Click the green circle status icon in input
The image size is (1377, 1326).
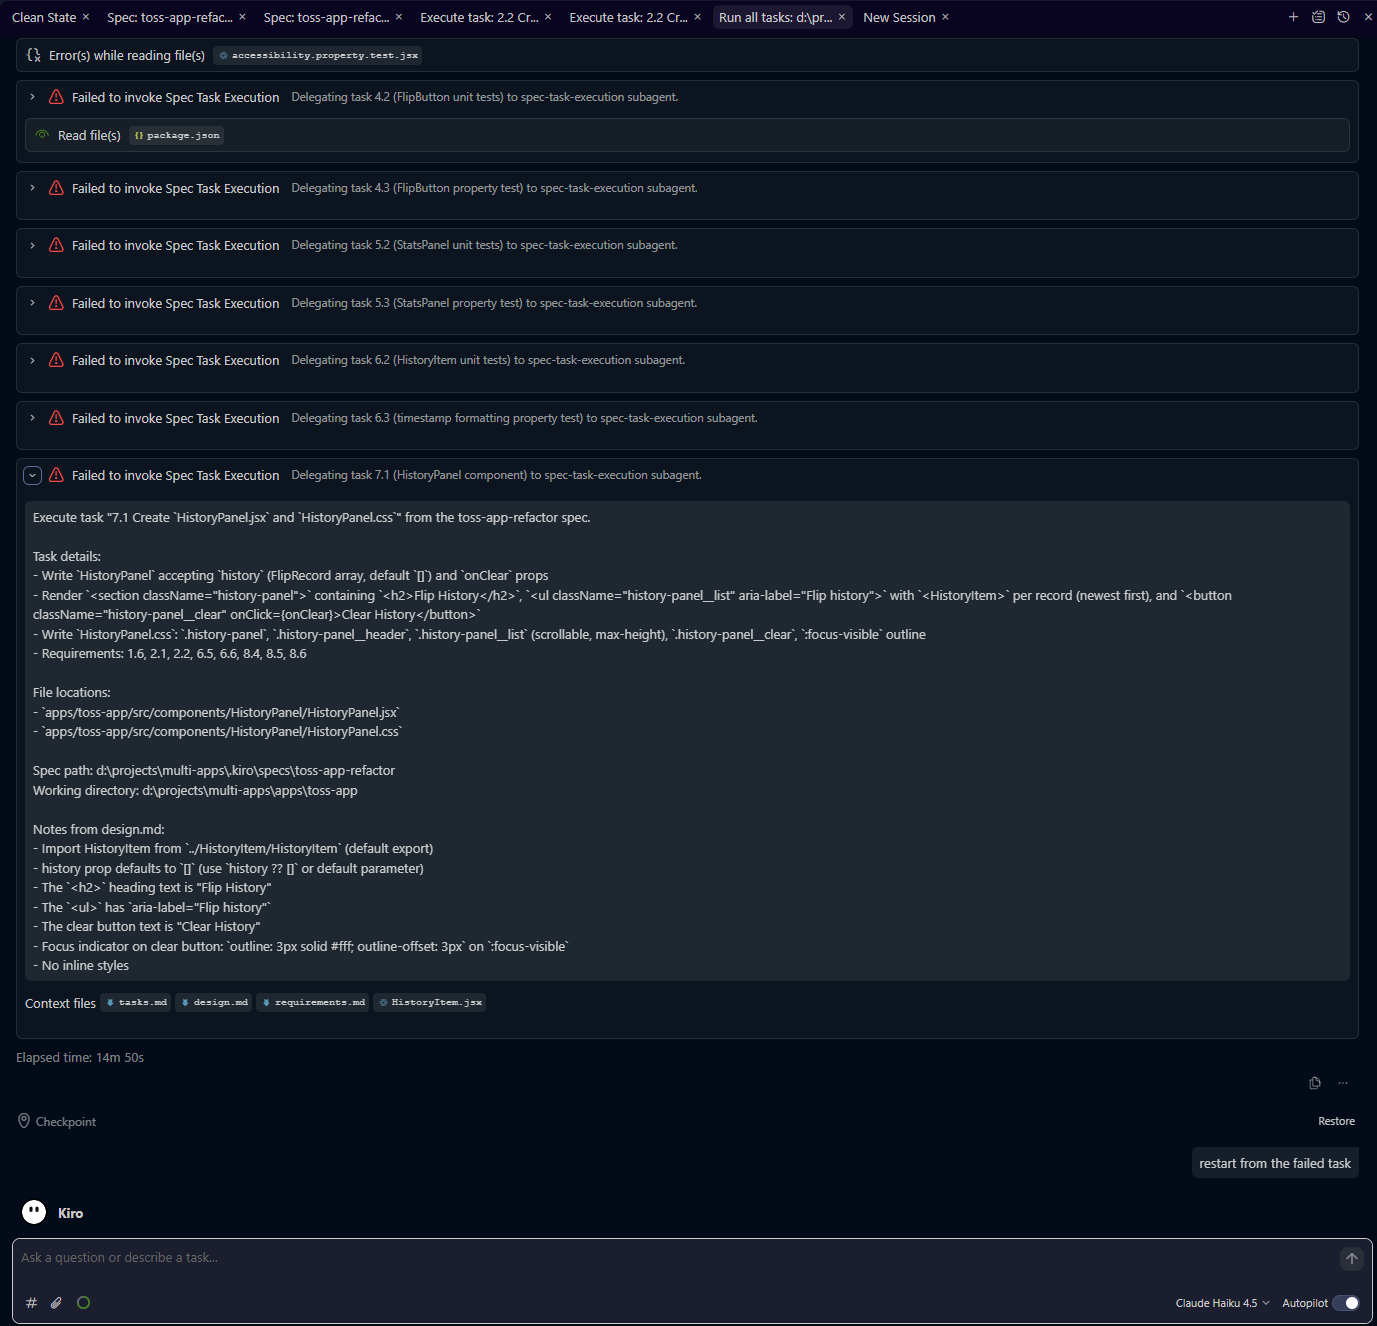pos(83,1303)
